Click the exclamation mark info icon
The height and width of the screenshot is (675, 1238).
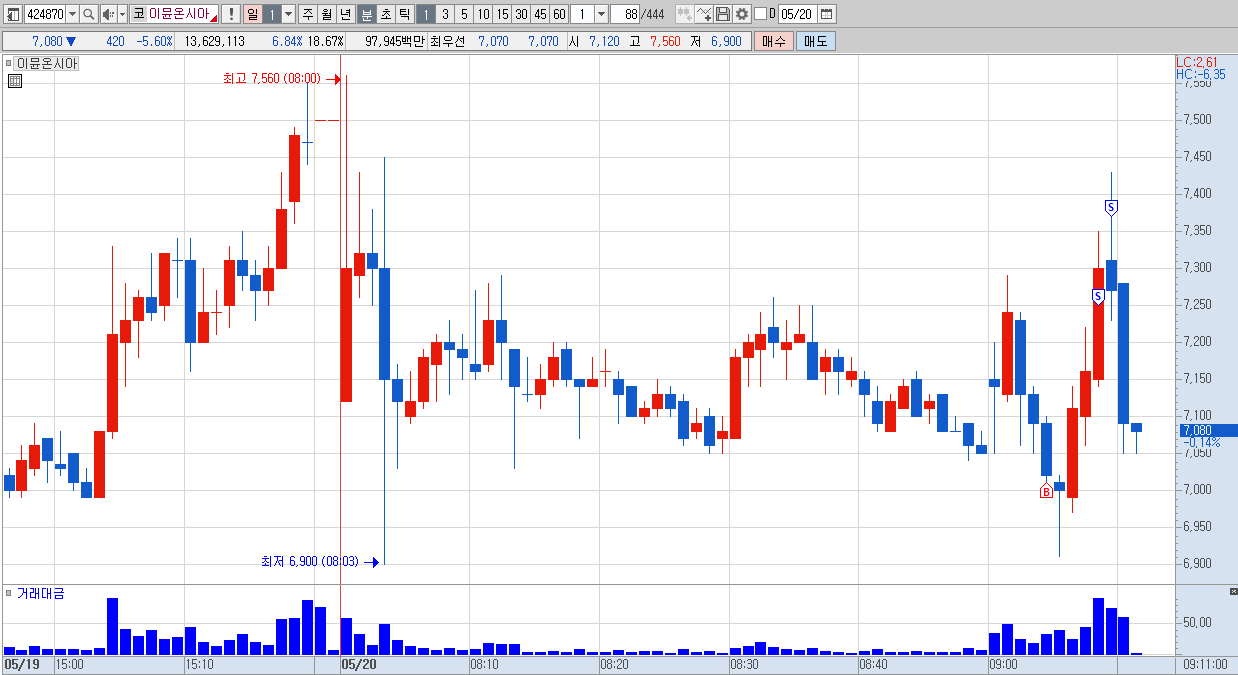231,14
